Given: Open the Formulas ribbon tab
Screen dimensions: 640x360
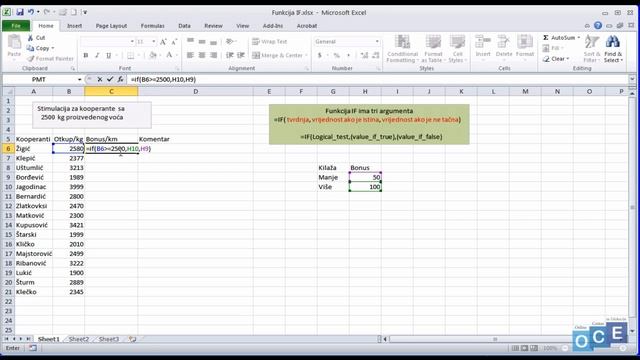Looking at the screenshot, I should pyautogui.click(x=152, y=26).
